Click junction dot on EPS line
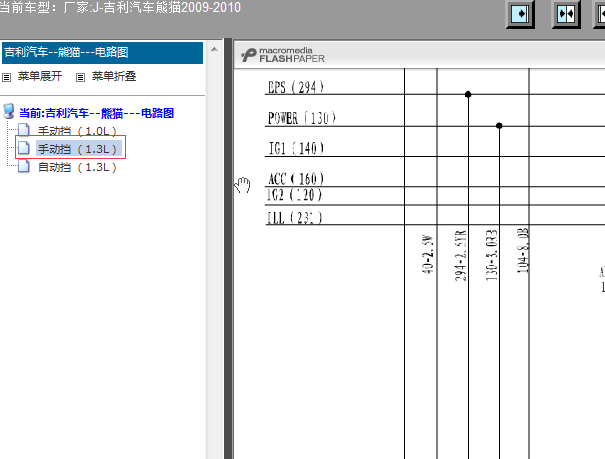This screenshot has height=459, width=605. click(468, 94)
